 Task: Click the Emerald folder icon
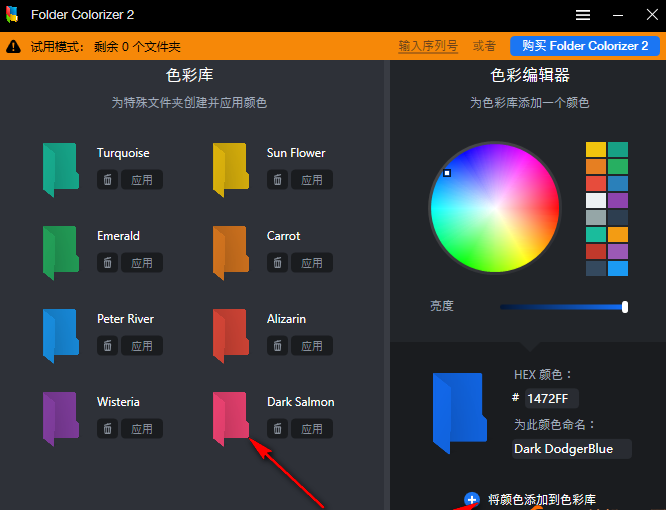point(61,253)
